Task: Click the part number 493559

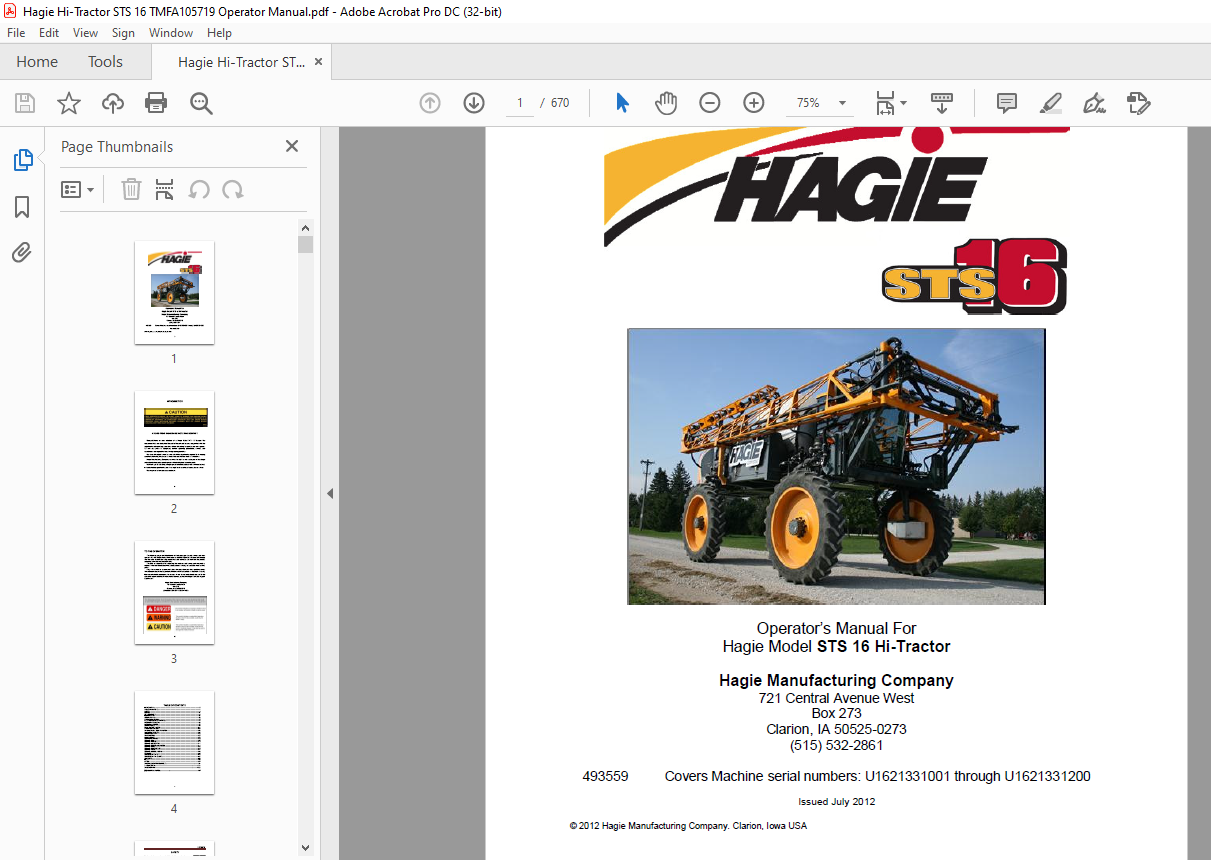Action: (x=605, y=776)
